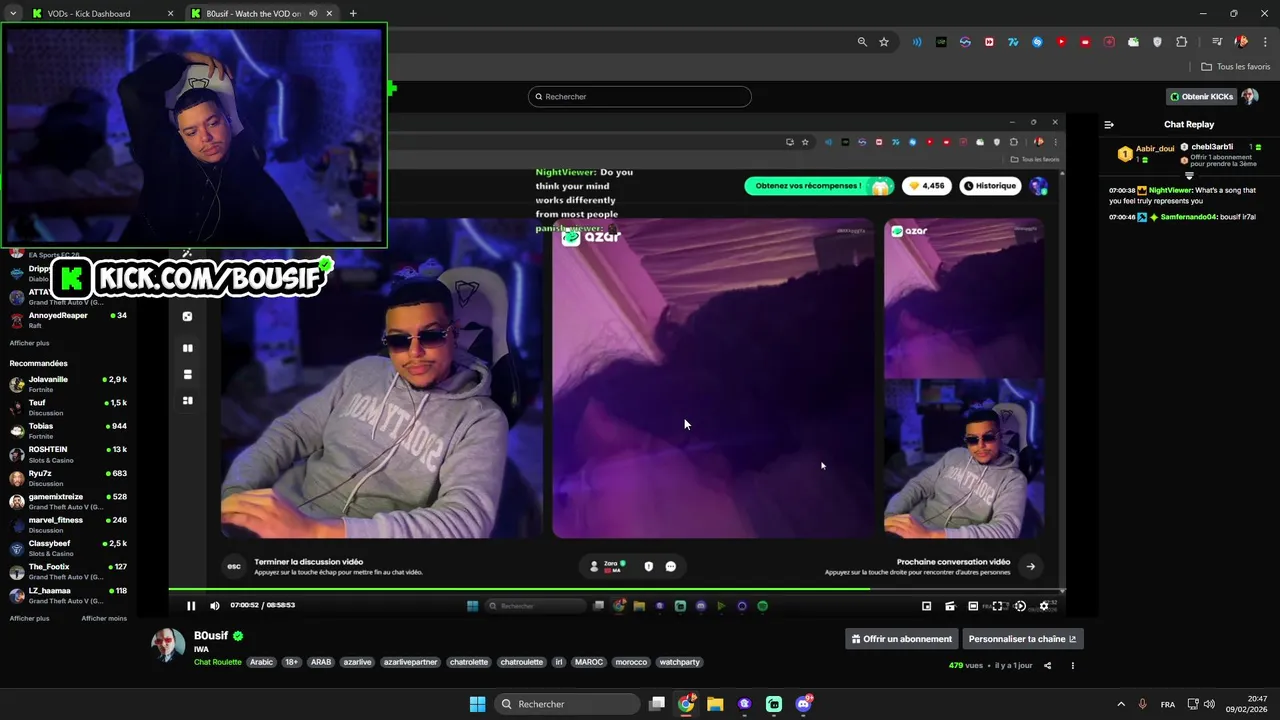Screen dimensions: 1280x720
Task: Mute the VOD player volume
Action: (x=214, y=605)
